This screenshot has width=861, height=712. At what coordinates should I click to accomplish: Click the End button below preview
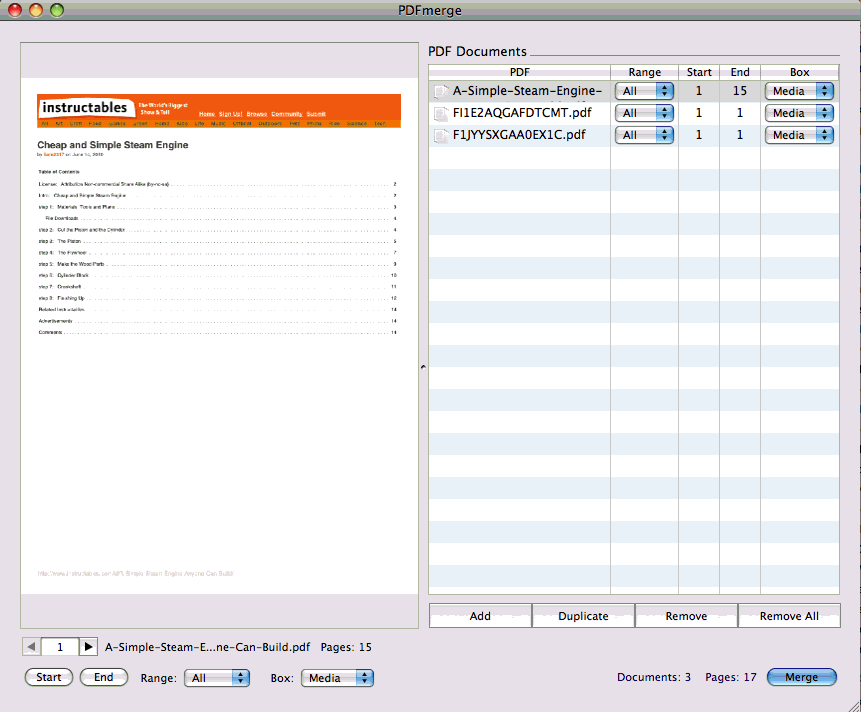[104, 677]
